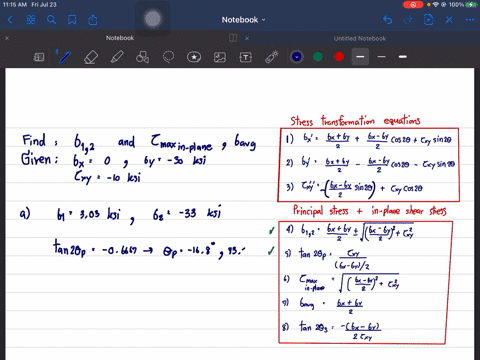Open the more options ellipsis menu

(x=470, y=20)
